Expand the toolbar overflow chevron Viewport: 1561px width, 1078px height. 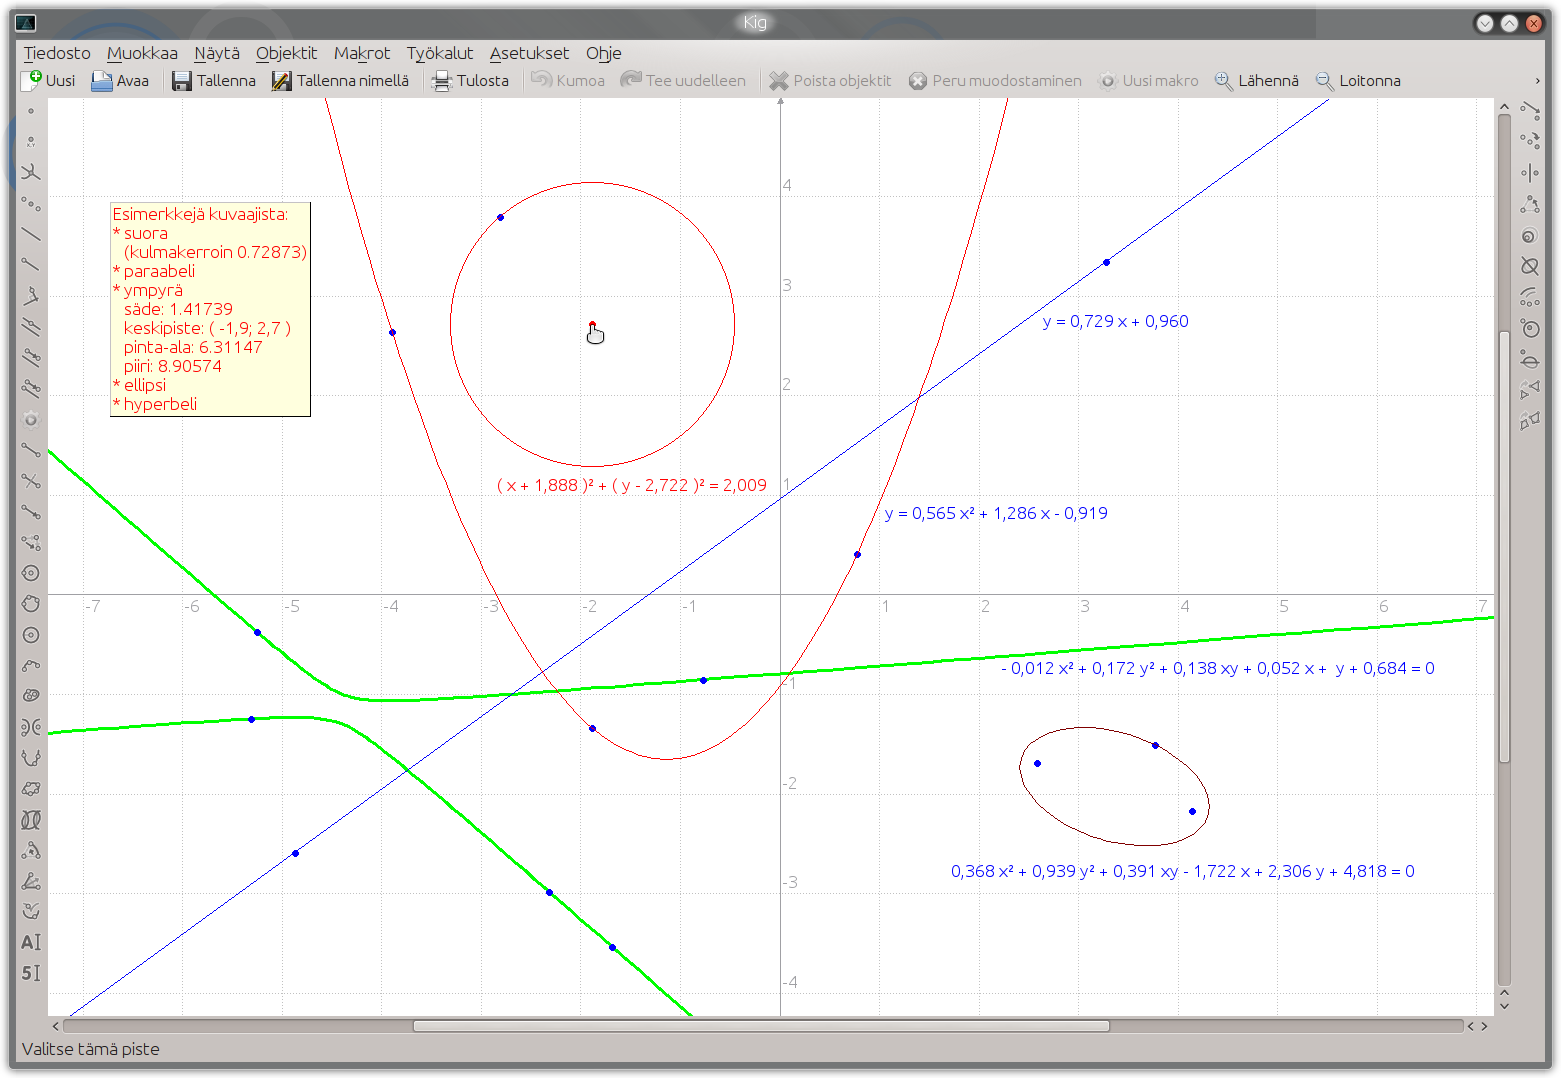click(1537, 81)
